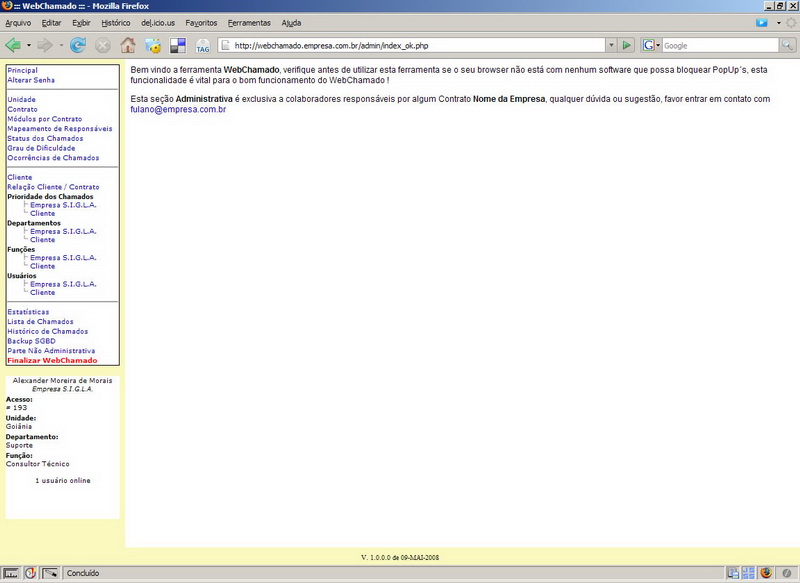The height and width of the screenshot is (583, 800).
Task: Open the address bar history dropdown
Action: (x=611, y=45)
